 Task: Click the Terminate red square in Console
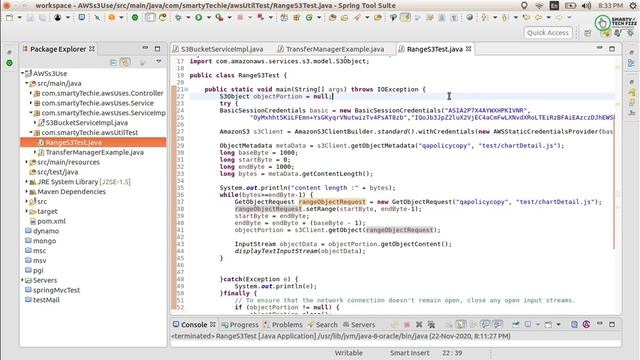pyautogui.click(x=407, y=324)
